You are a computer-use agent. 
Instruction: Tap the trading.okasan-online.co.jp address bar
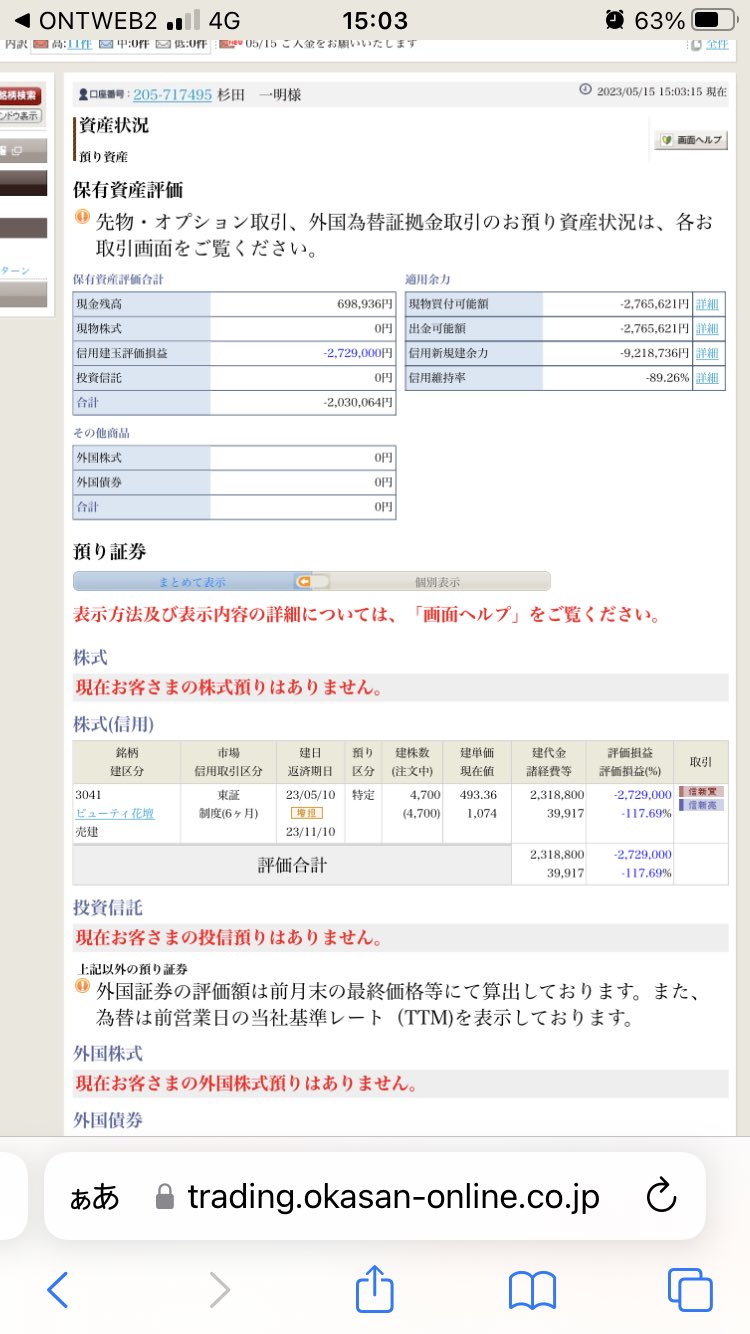pos(392,1197)
